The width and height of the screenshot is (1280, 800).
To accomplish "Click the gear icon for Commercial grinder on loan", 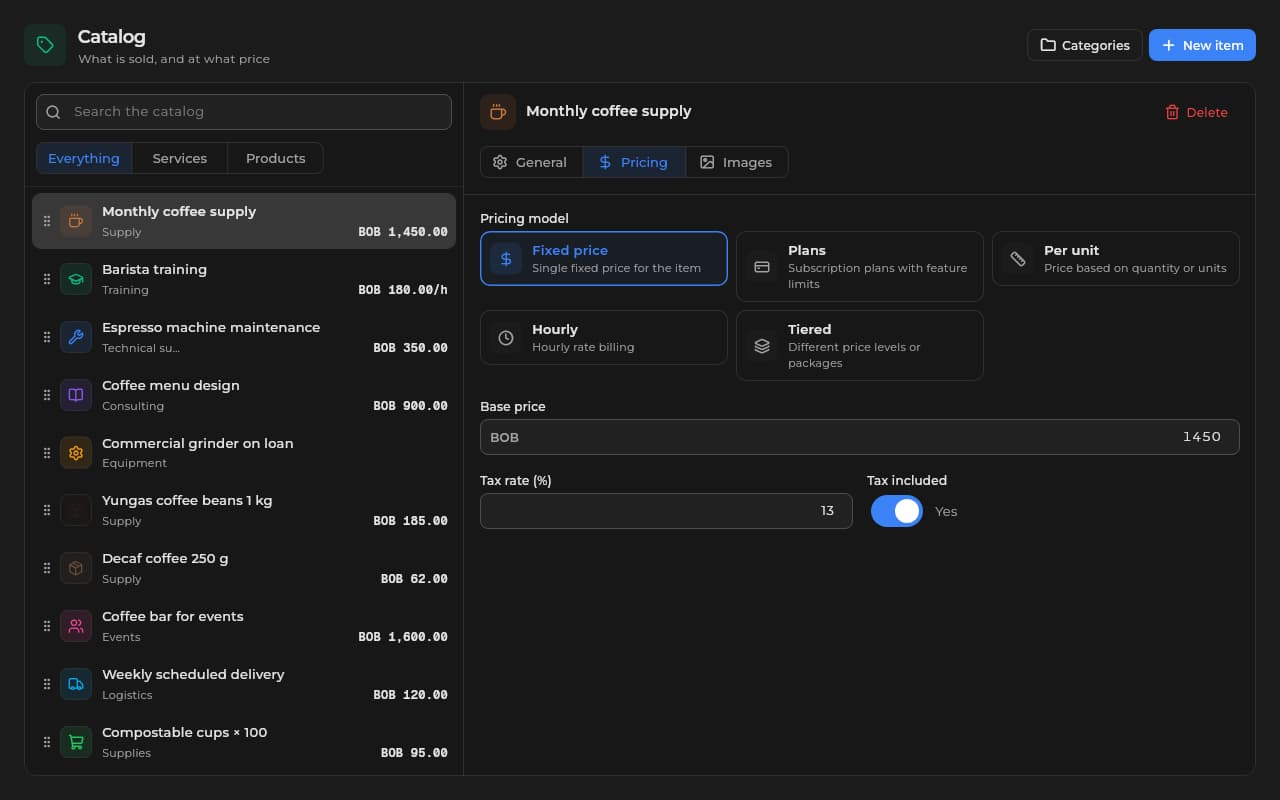I will [76, 453].
